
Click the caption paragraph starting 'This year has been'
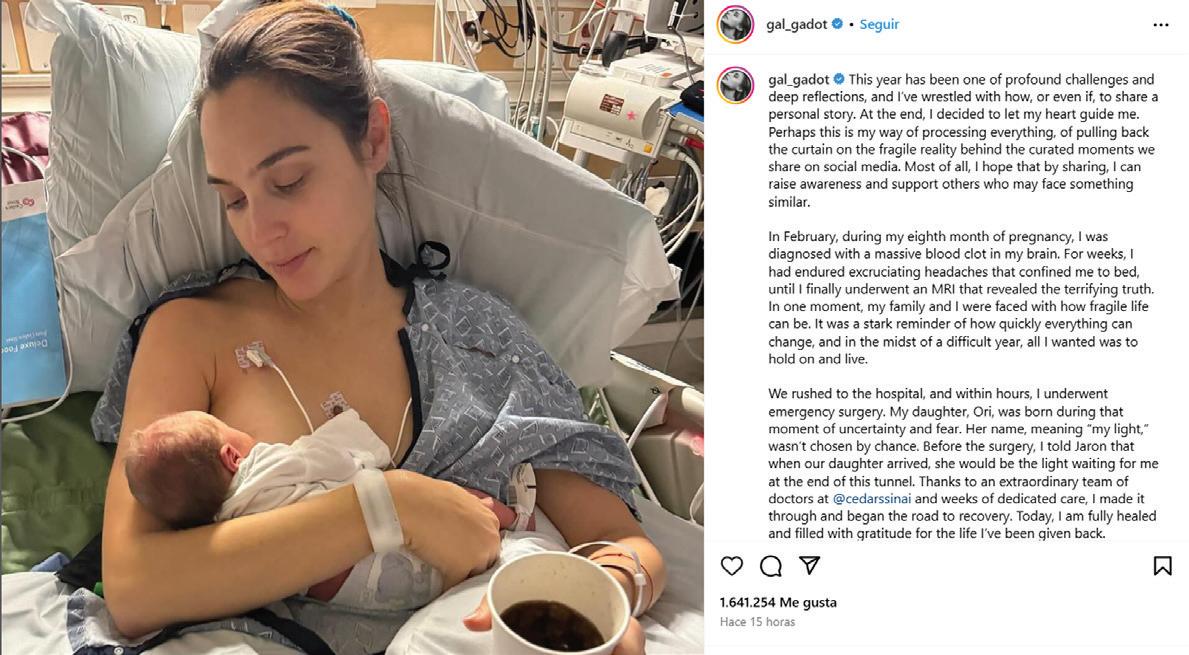pyautogui.click(x=963, y=140)
